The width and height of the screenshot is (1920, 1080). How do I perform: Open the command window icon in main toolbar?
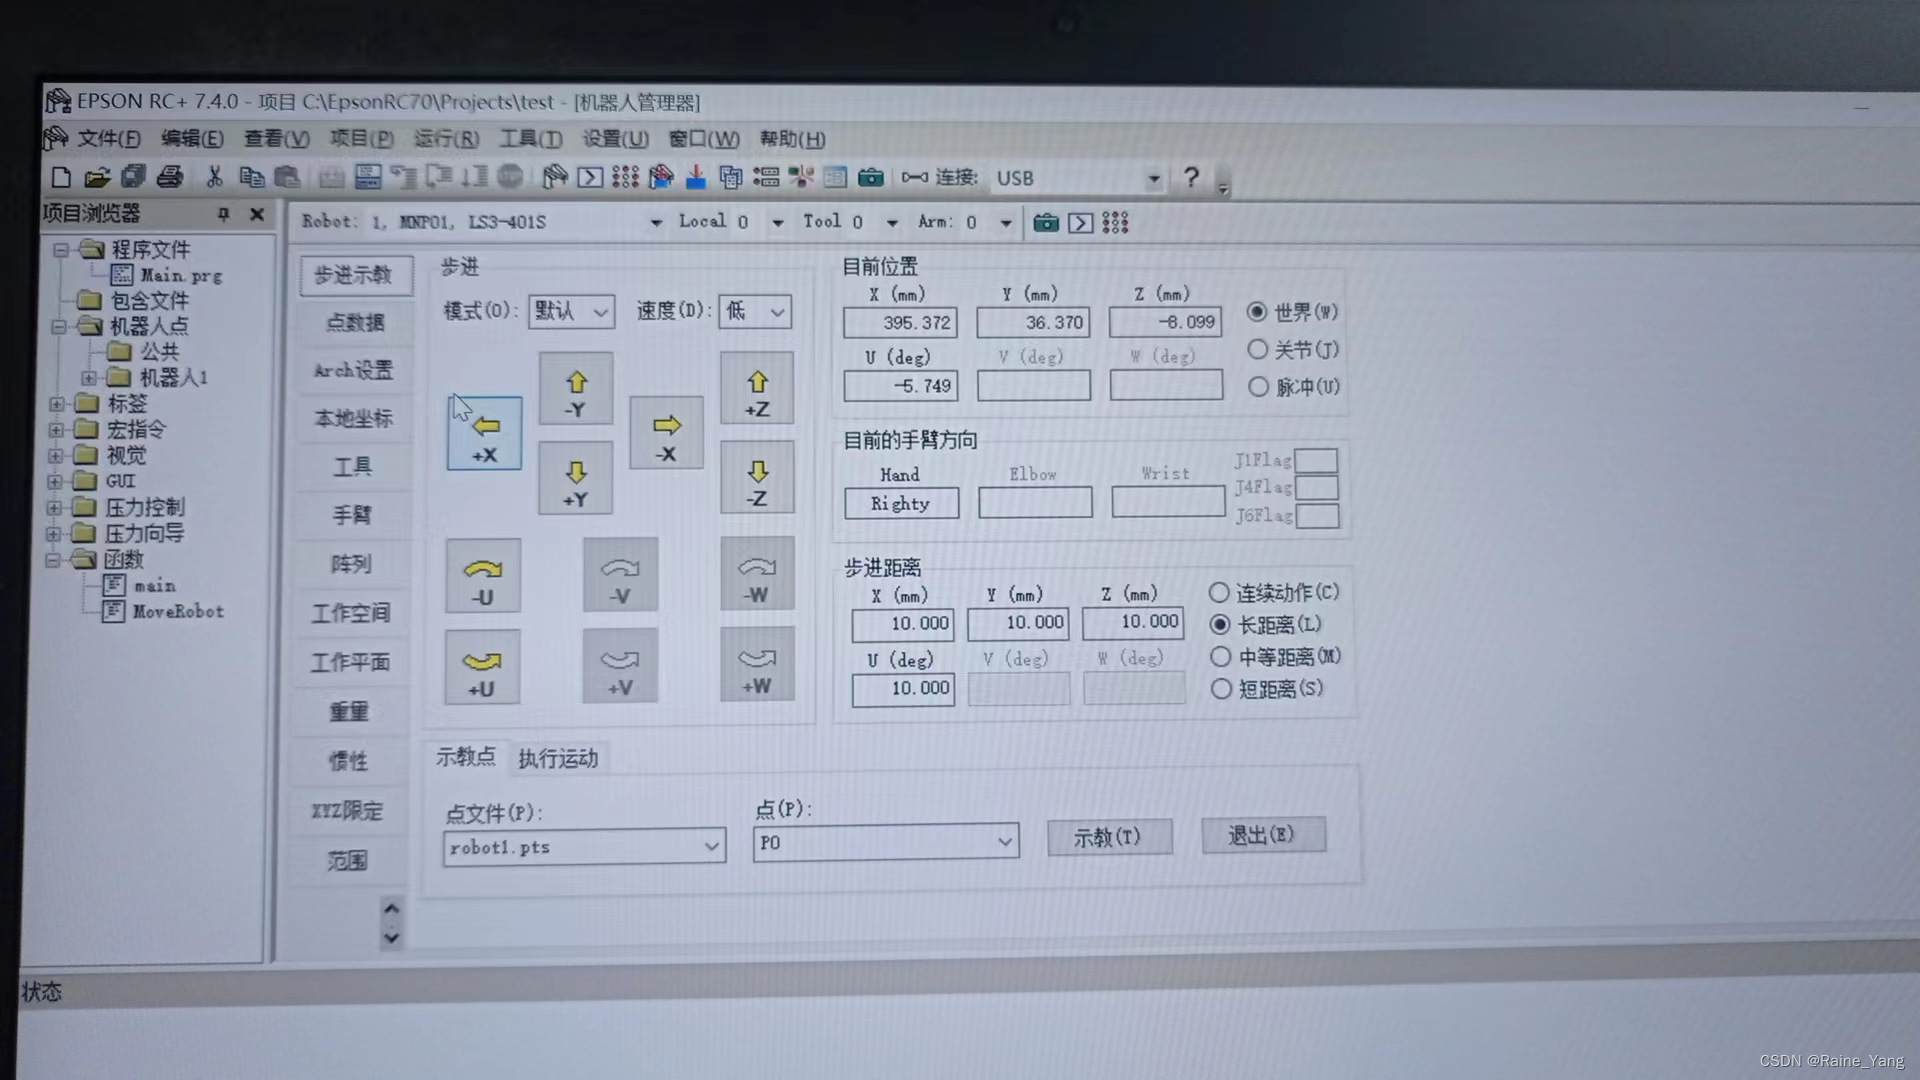tap(590, 177)
